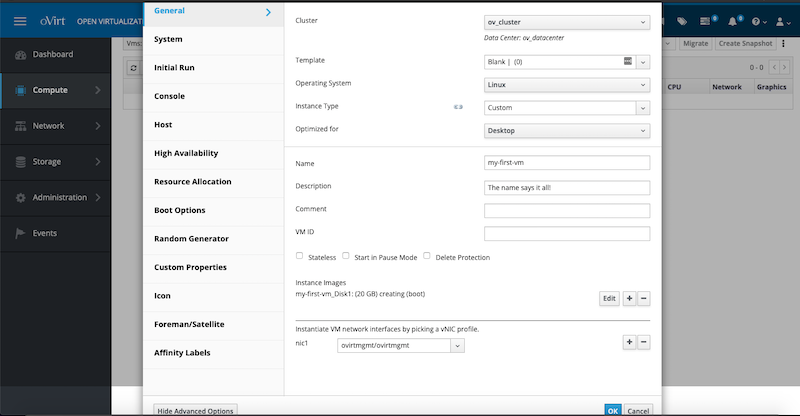Expand the Compute sidebar submenu
The width and height of the screenshot is (800, 416).
tap(97, 90)
